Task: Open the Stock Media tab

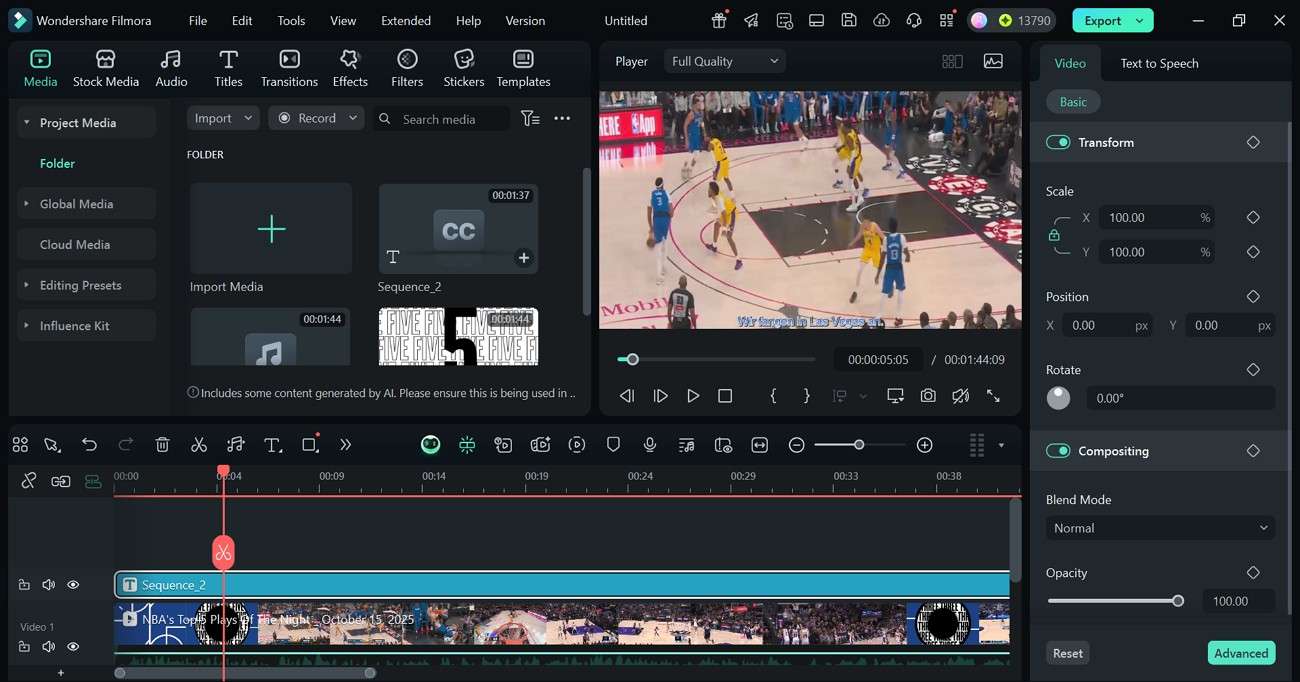Action: (x=105, y=68)
